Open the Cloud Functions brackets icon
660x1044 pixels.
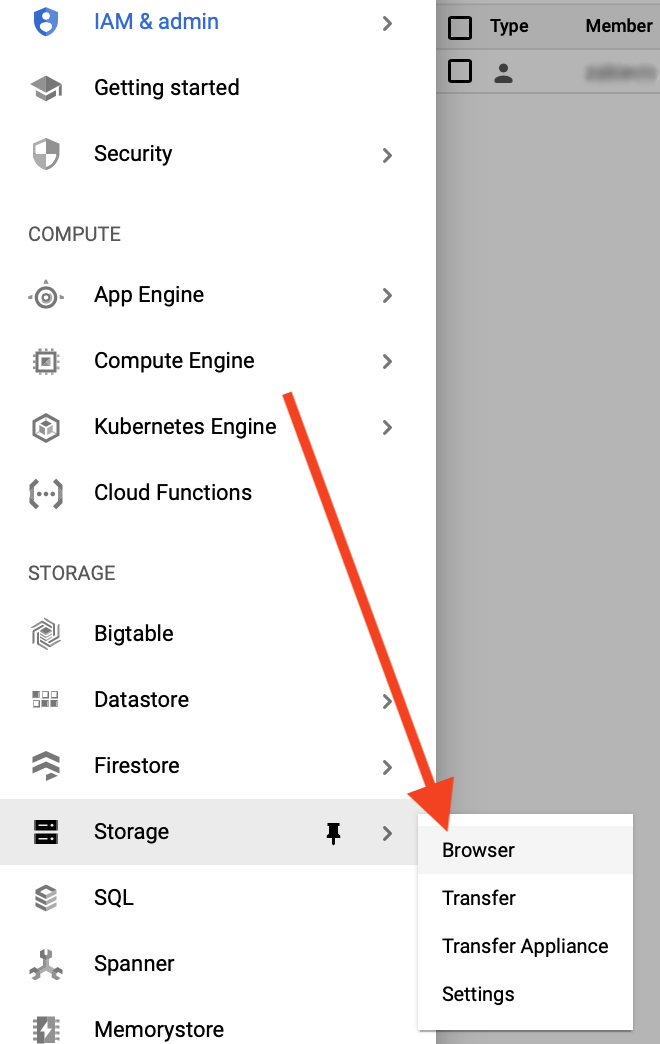[46, 493]
